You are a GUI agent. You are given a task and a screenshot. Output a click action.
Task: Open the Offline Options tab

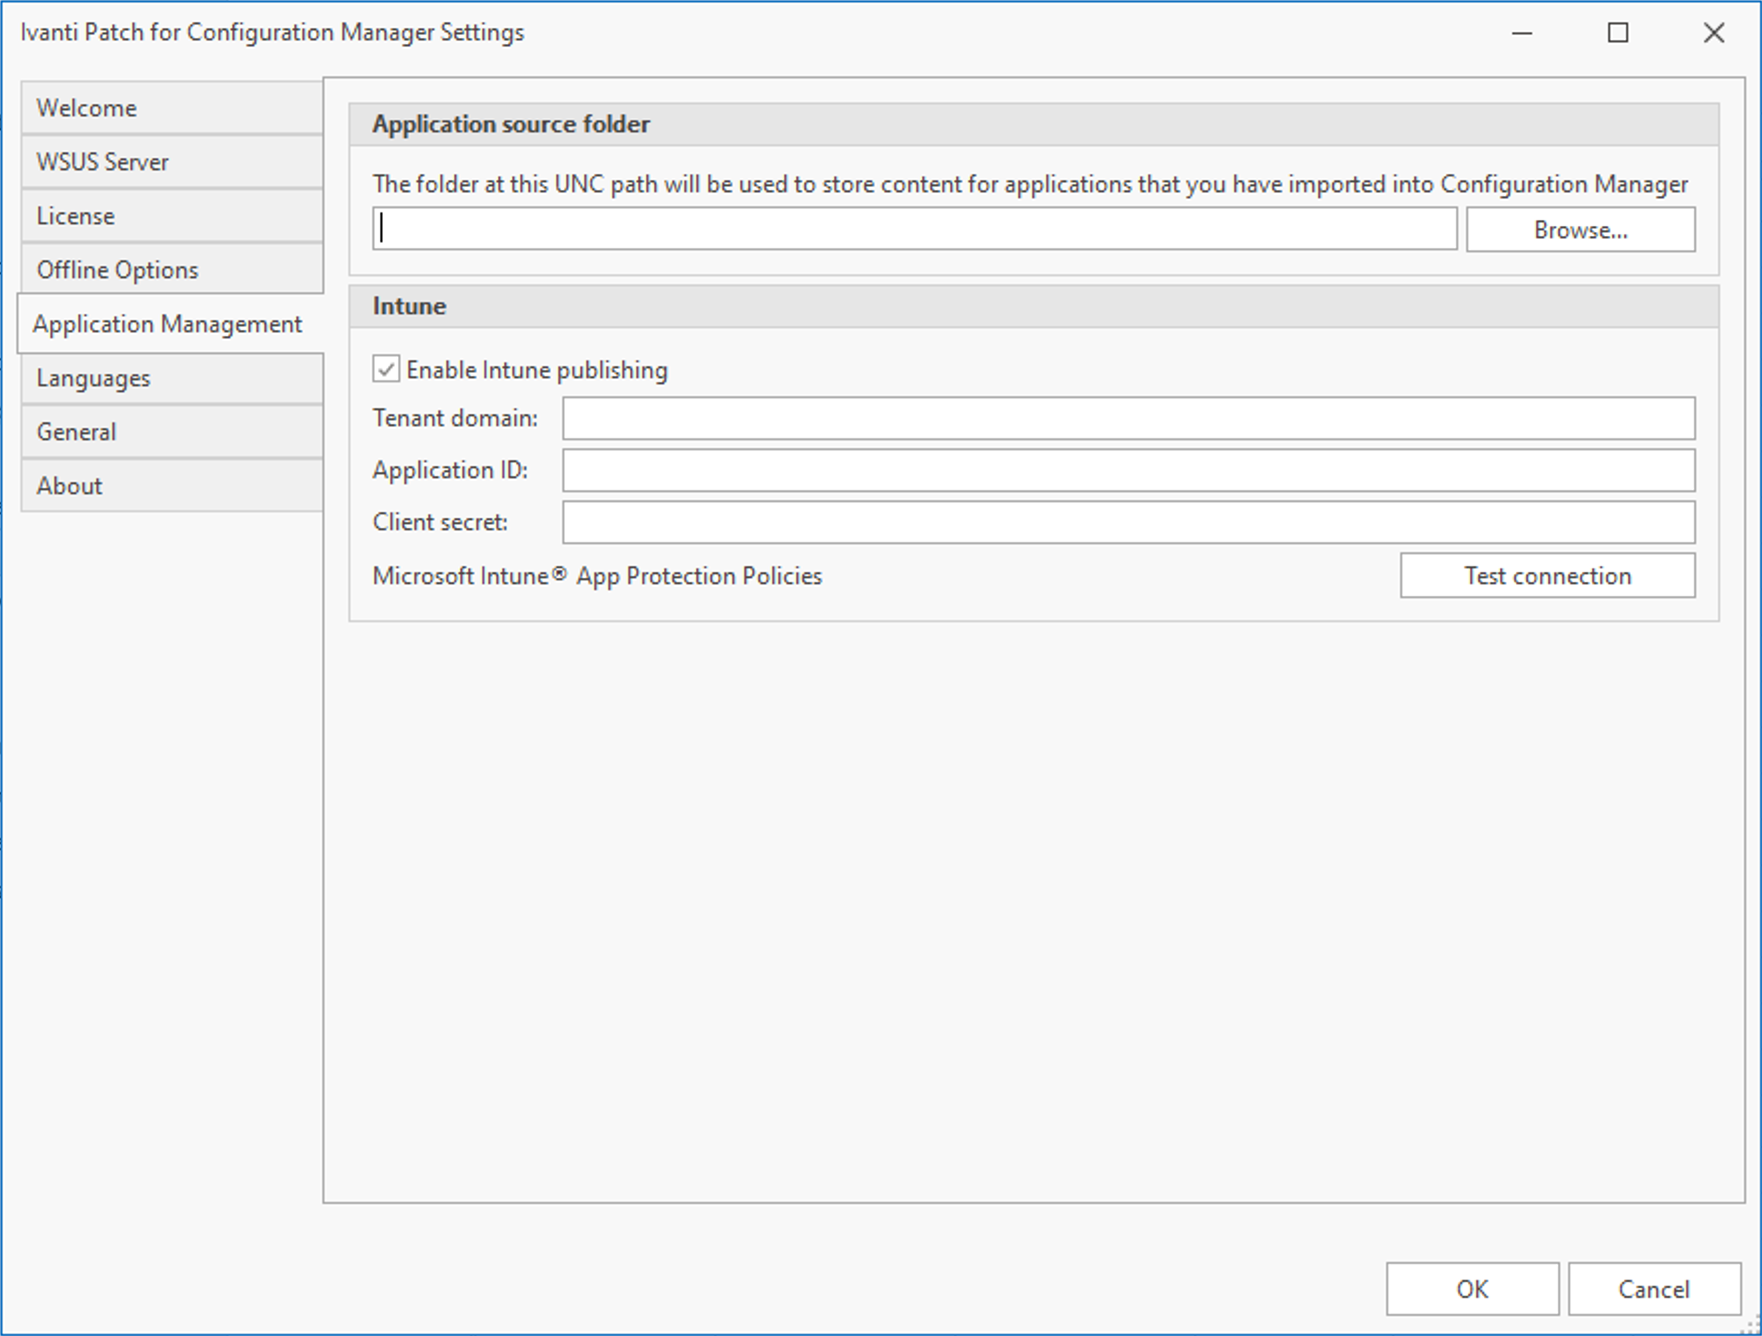pyautogui.click(x=170, y=270)
